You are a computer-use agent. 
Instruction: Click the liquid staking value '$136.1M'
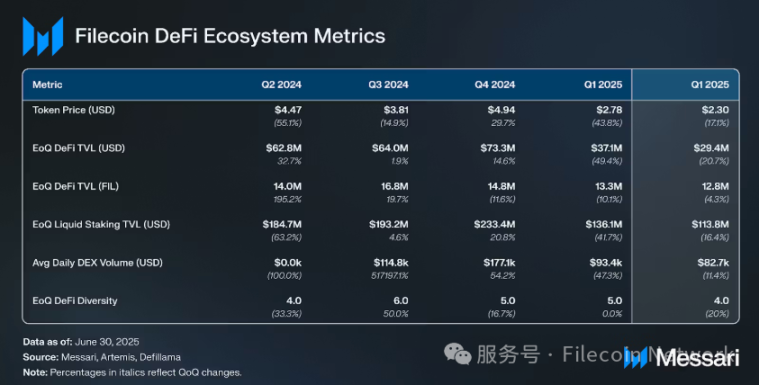[x=604, y=225]
